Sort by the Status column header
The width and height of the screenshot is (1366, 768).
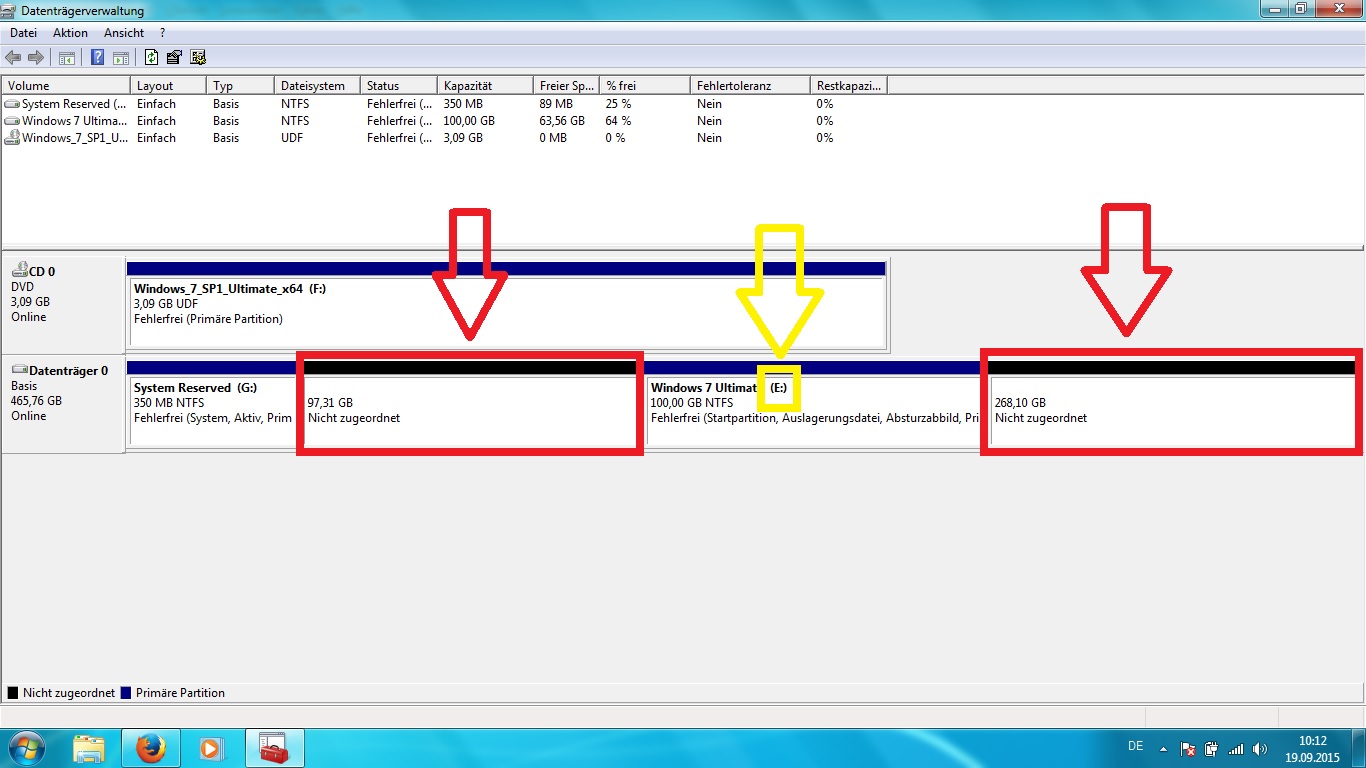(399, 86)
